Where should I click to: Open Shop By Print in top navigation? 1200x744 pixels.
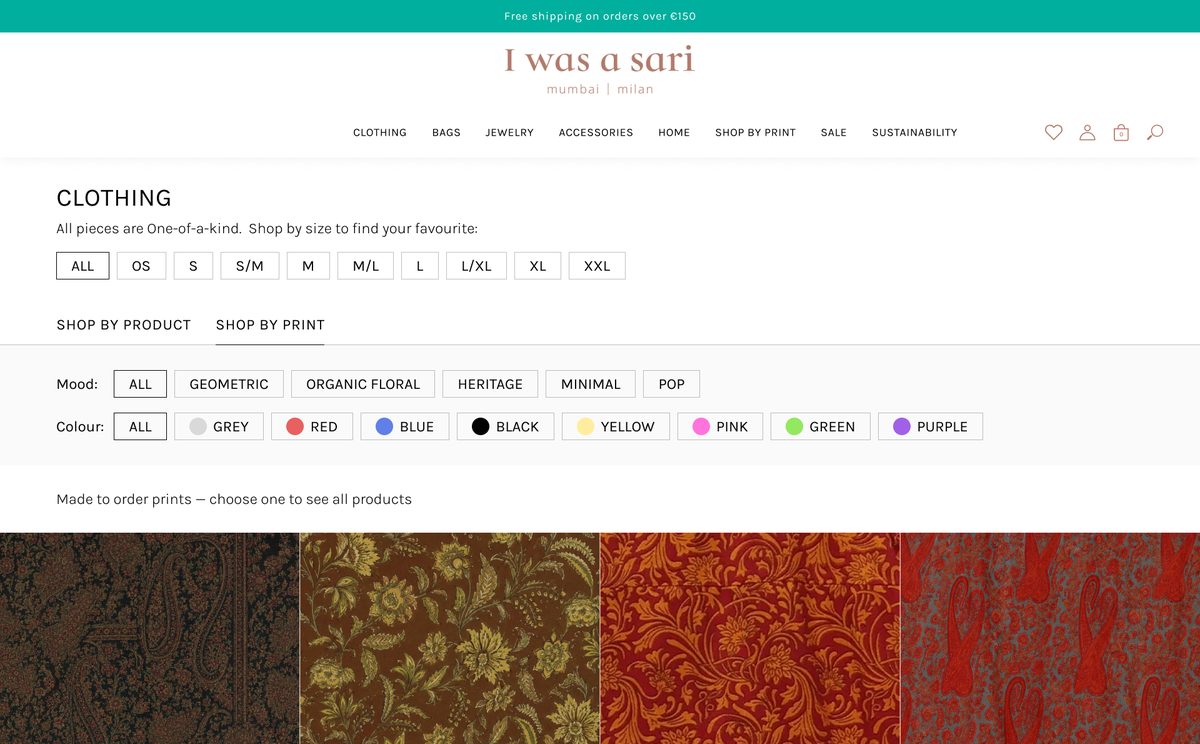tap(755, 132)
